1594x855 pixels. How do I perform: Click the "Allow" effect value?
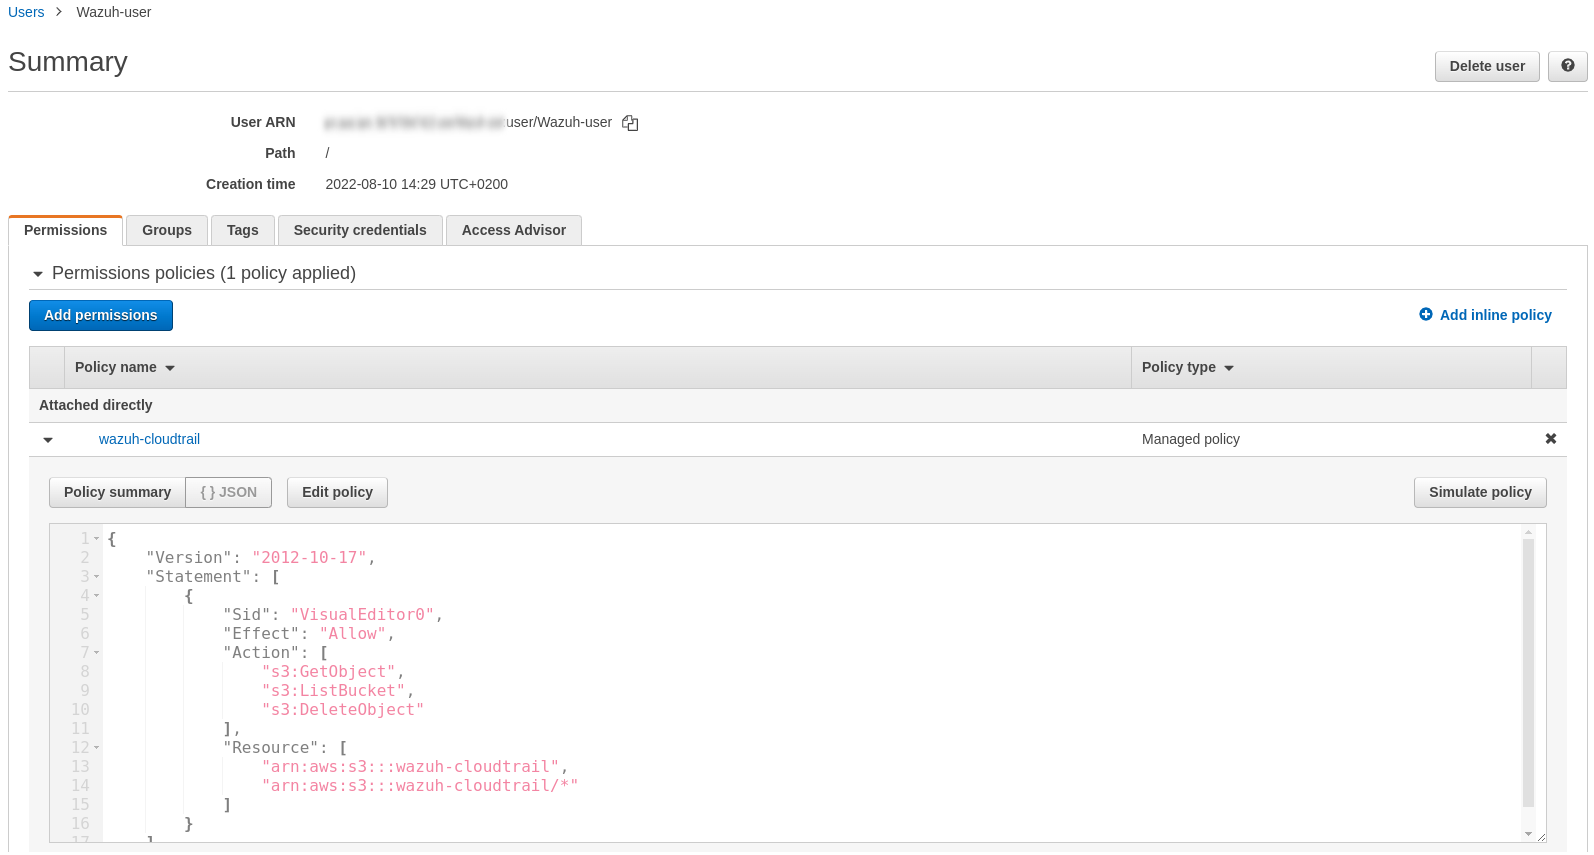coord(353,634)
